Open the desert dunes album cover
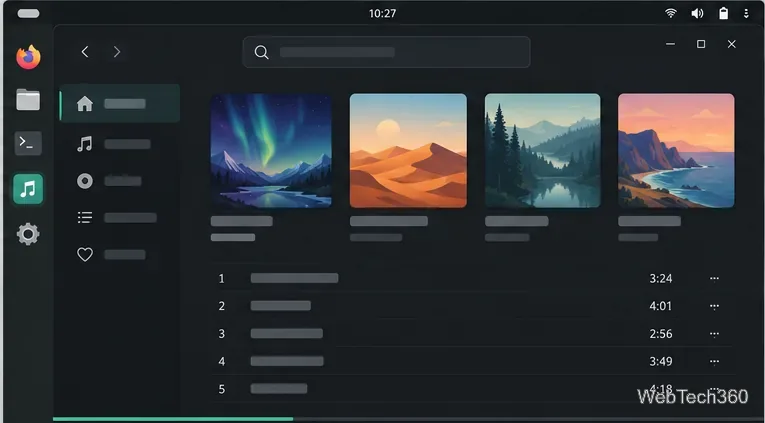 point(408,151)
